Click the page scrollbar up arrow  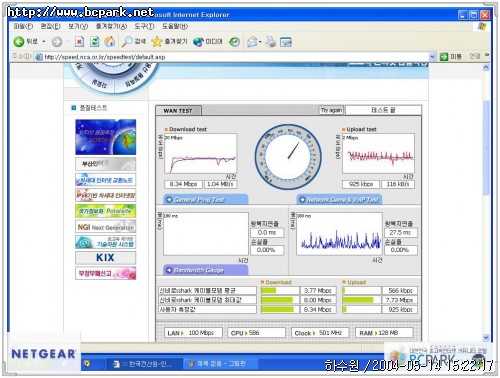click(486, 67)
